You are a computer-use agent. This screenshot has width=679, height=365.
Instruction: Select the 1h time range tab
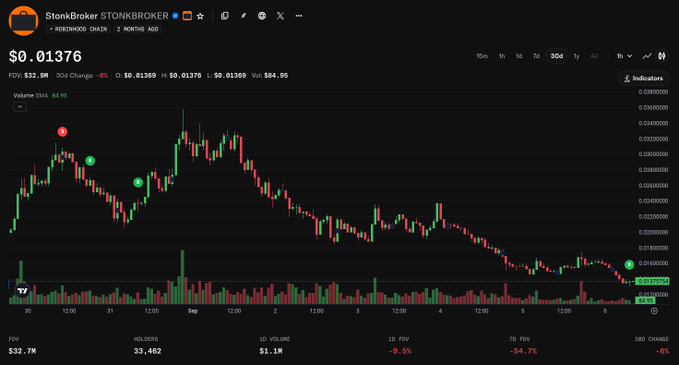(501, 56)
